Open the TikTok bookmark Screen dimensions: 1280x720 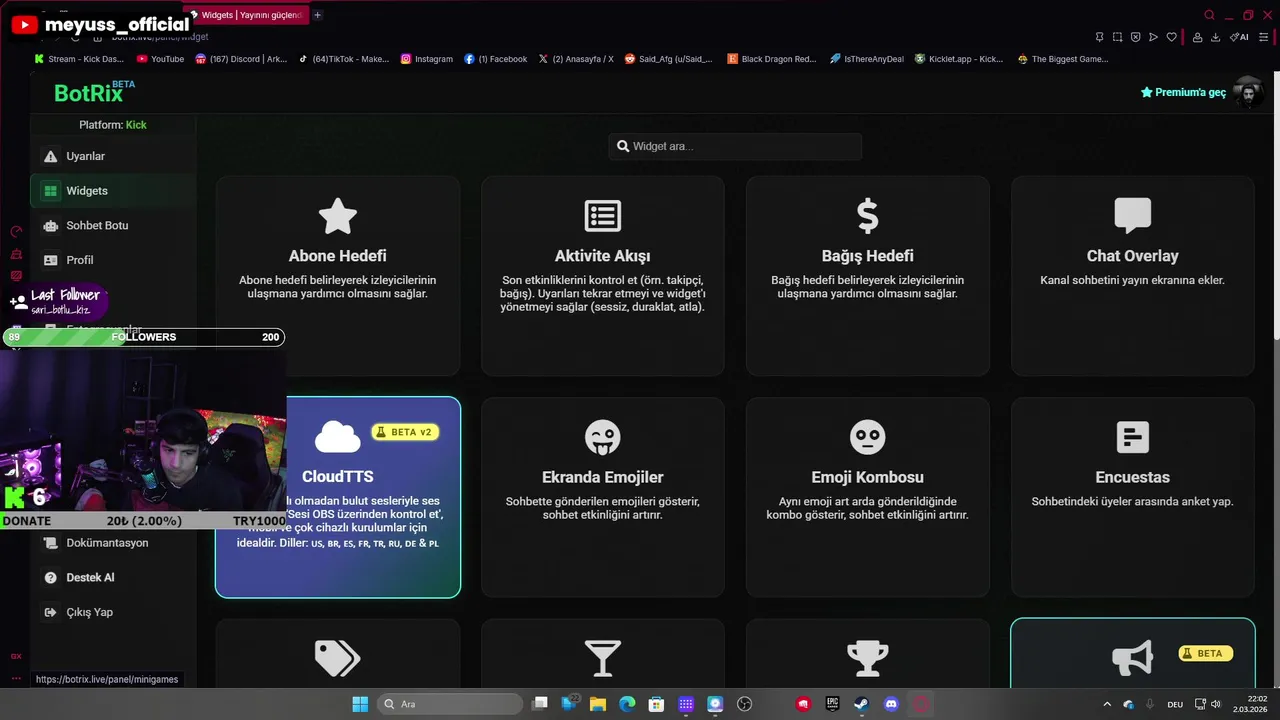(x=344, y=59)
